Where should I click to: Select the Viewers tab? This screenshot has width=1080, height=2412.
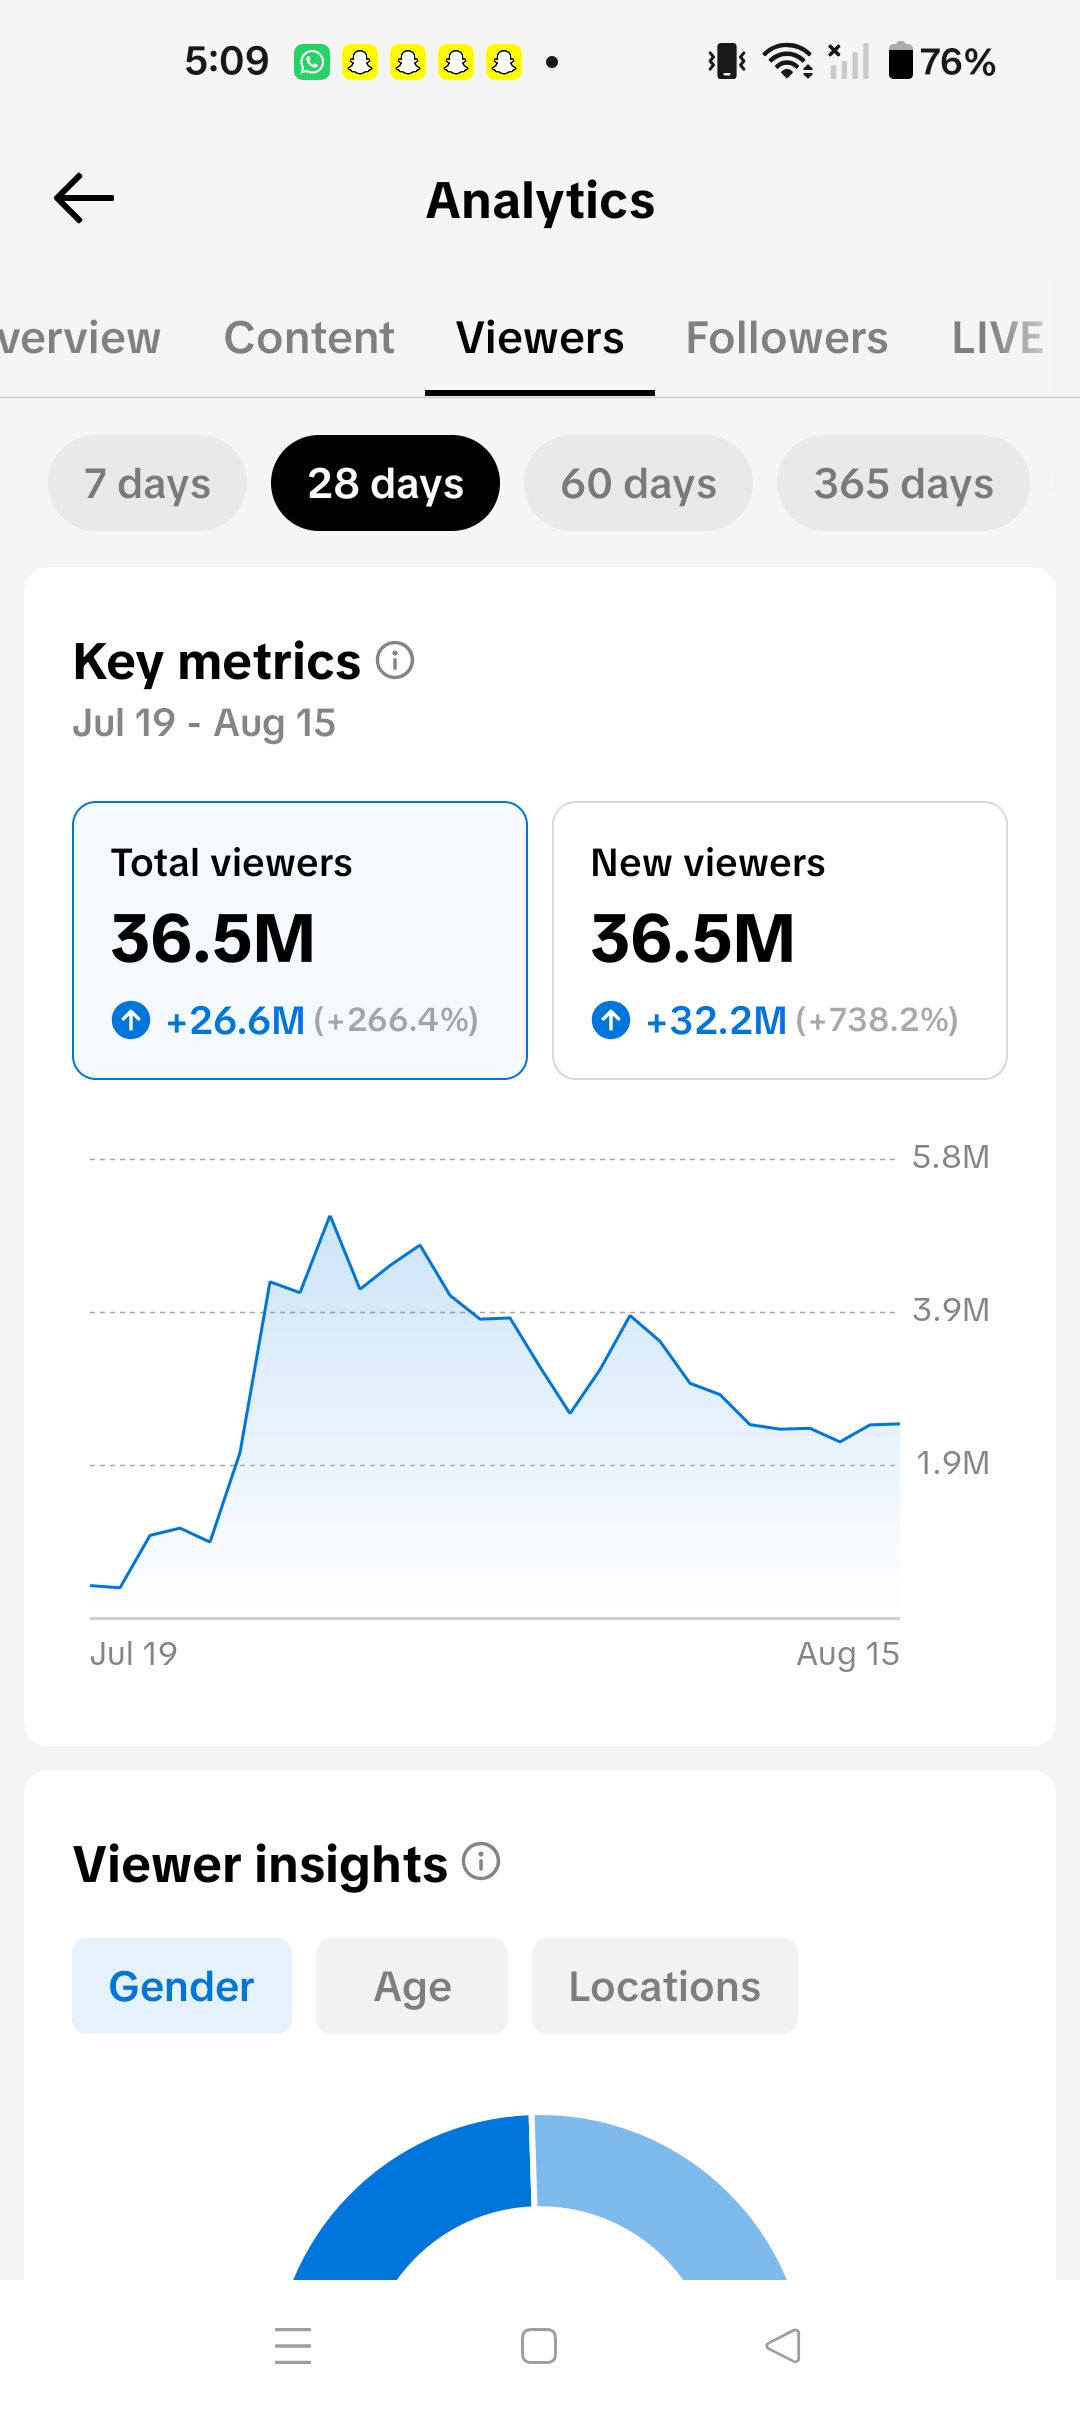tap(540, 338)
